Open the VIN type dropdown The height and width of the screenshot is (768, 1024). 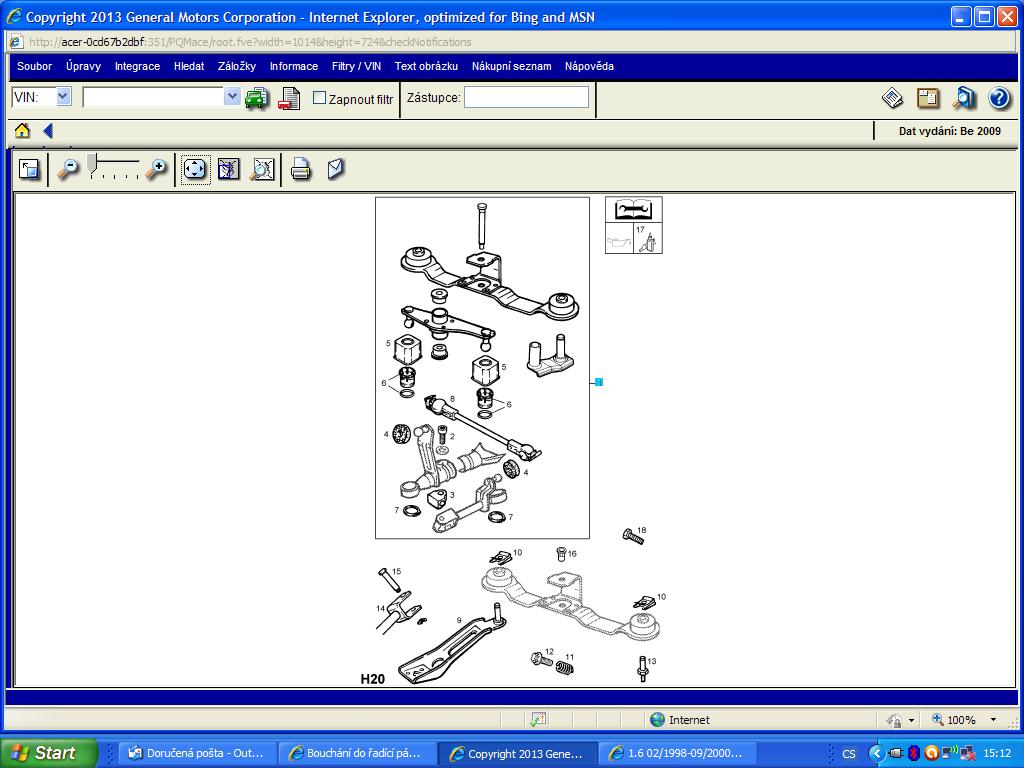(x=63, y=97)
